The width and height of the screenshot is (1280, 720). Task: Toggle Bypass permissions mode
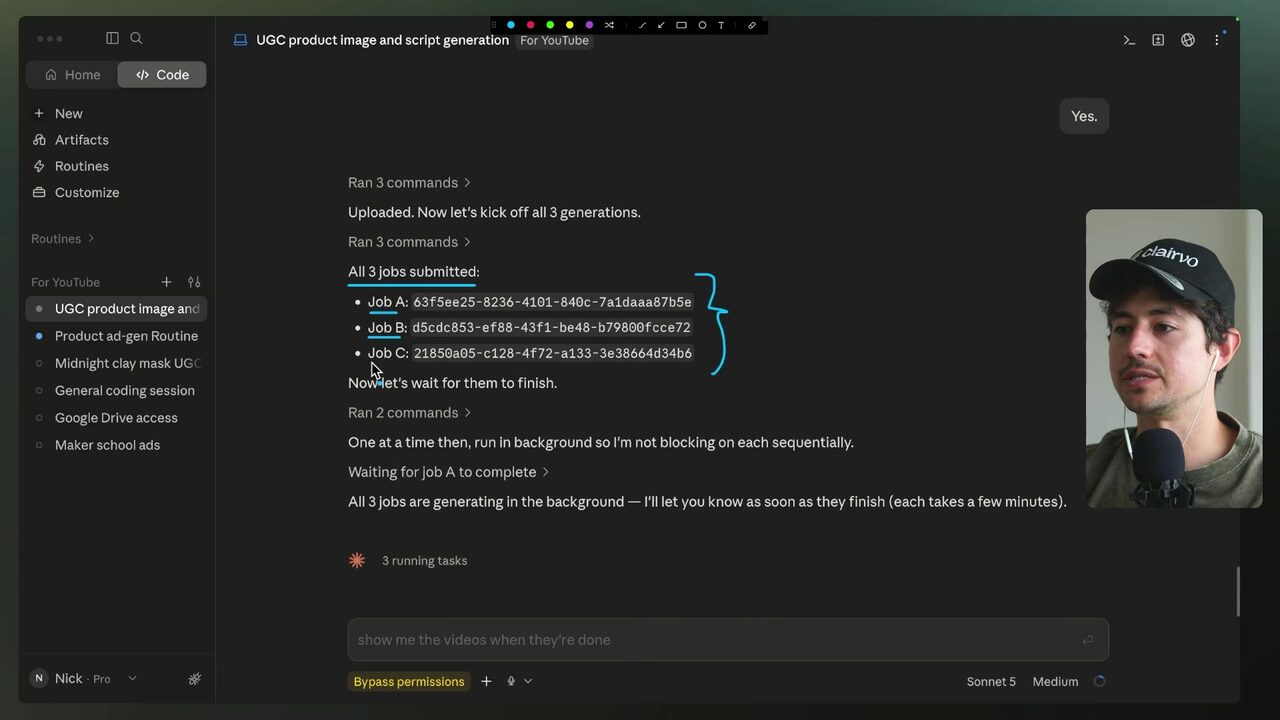tap(409, 681)
